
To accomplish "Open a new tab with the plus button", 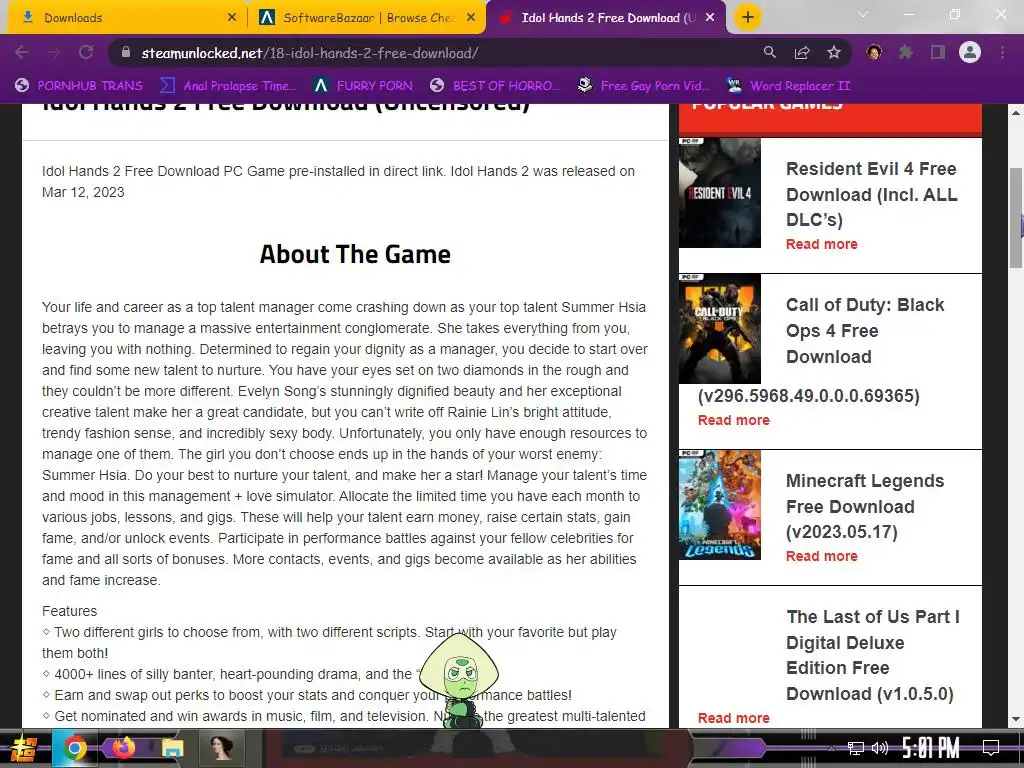I will (x=748, y=17).
